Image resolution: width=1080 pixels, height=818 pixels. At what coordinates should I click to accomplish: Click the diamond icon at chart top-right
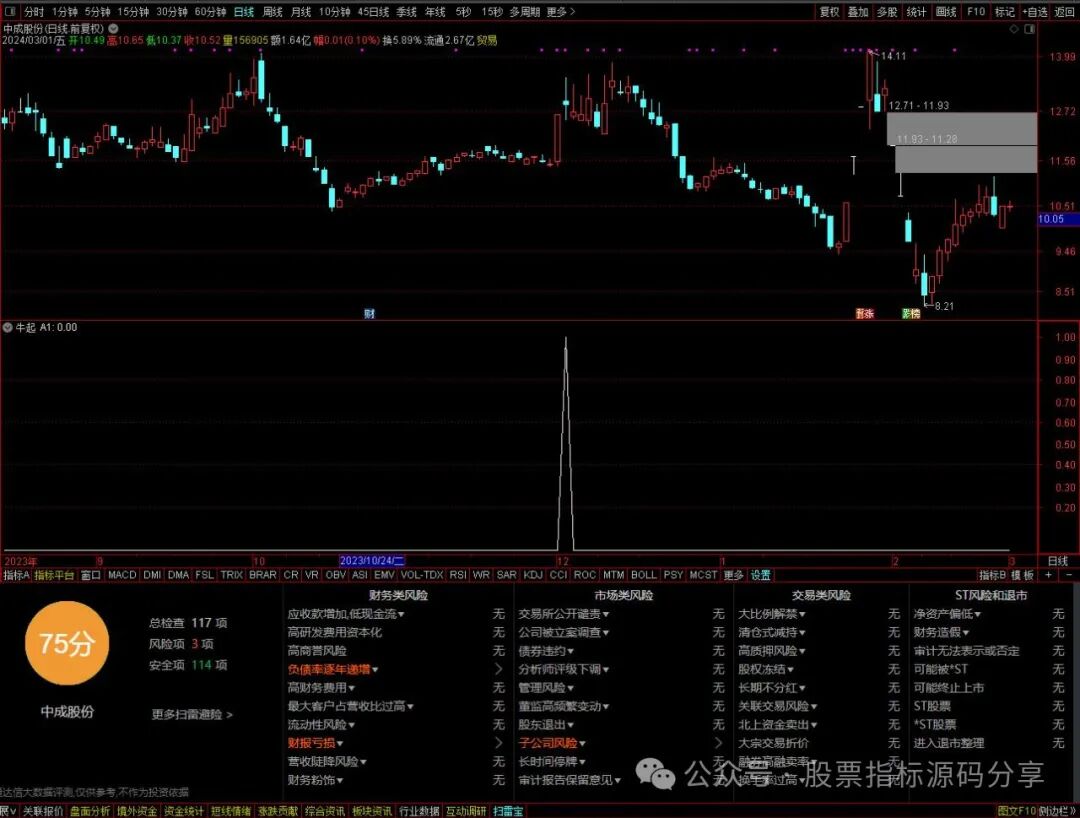pyautogui.click(x=1014, y=29)
